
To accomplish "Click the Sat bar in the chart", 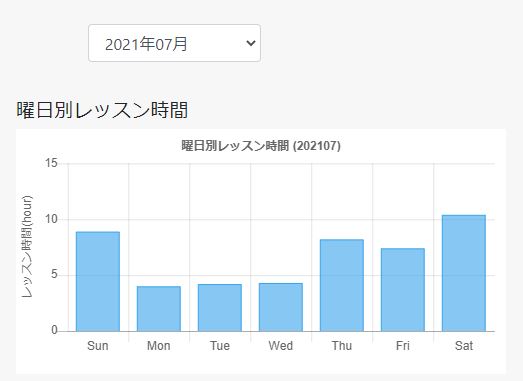I will [464, 273].
